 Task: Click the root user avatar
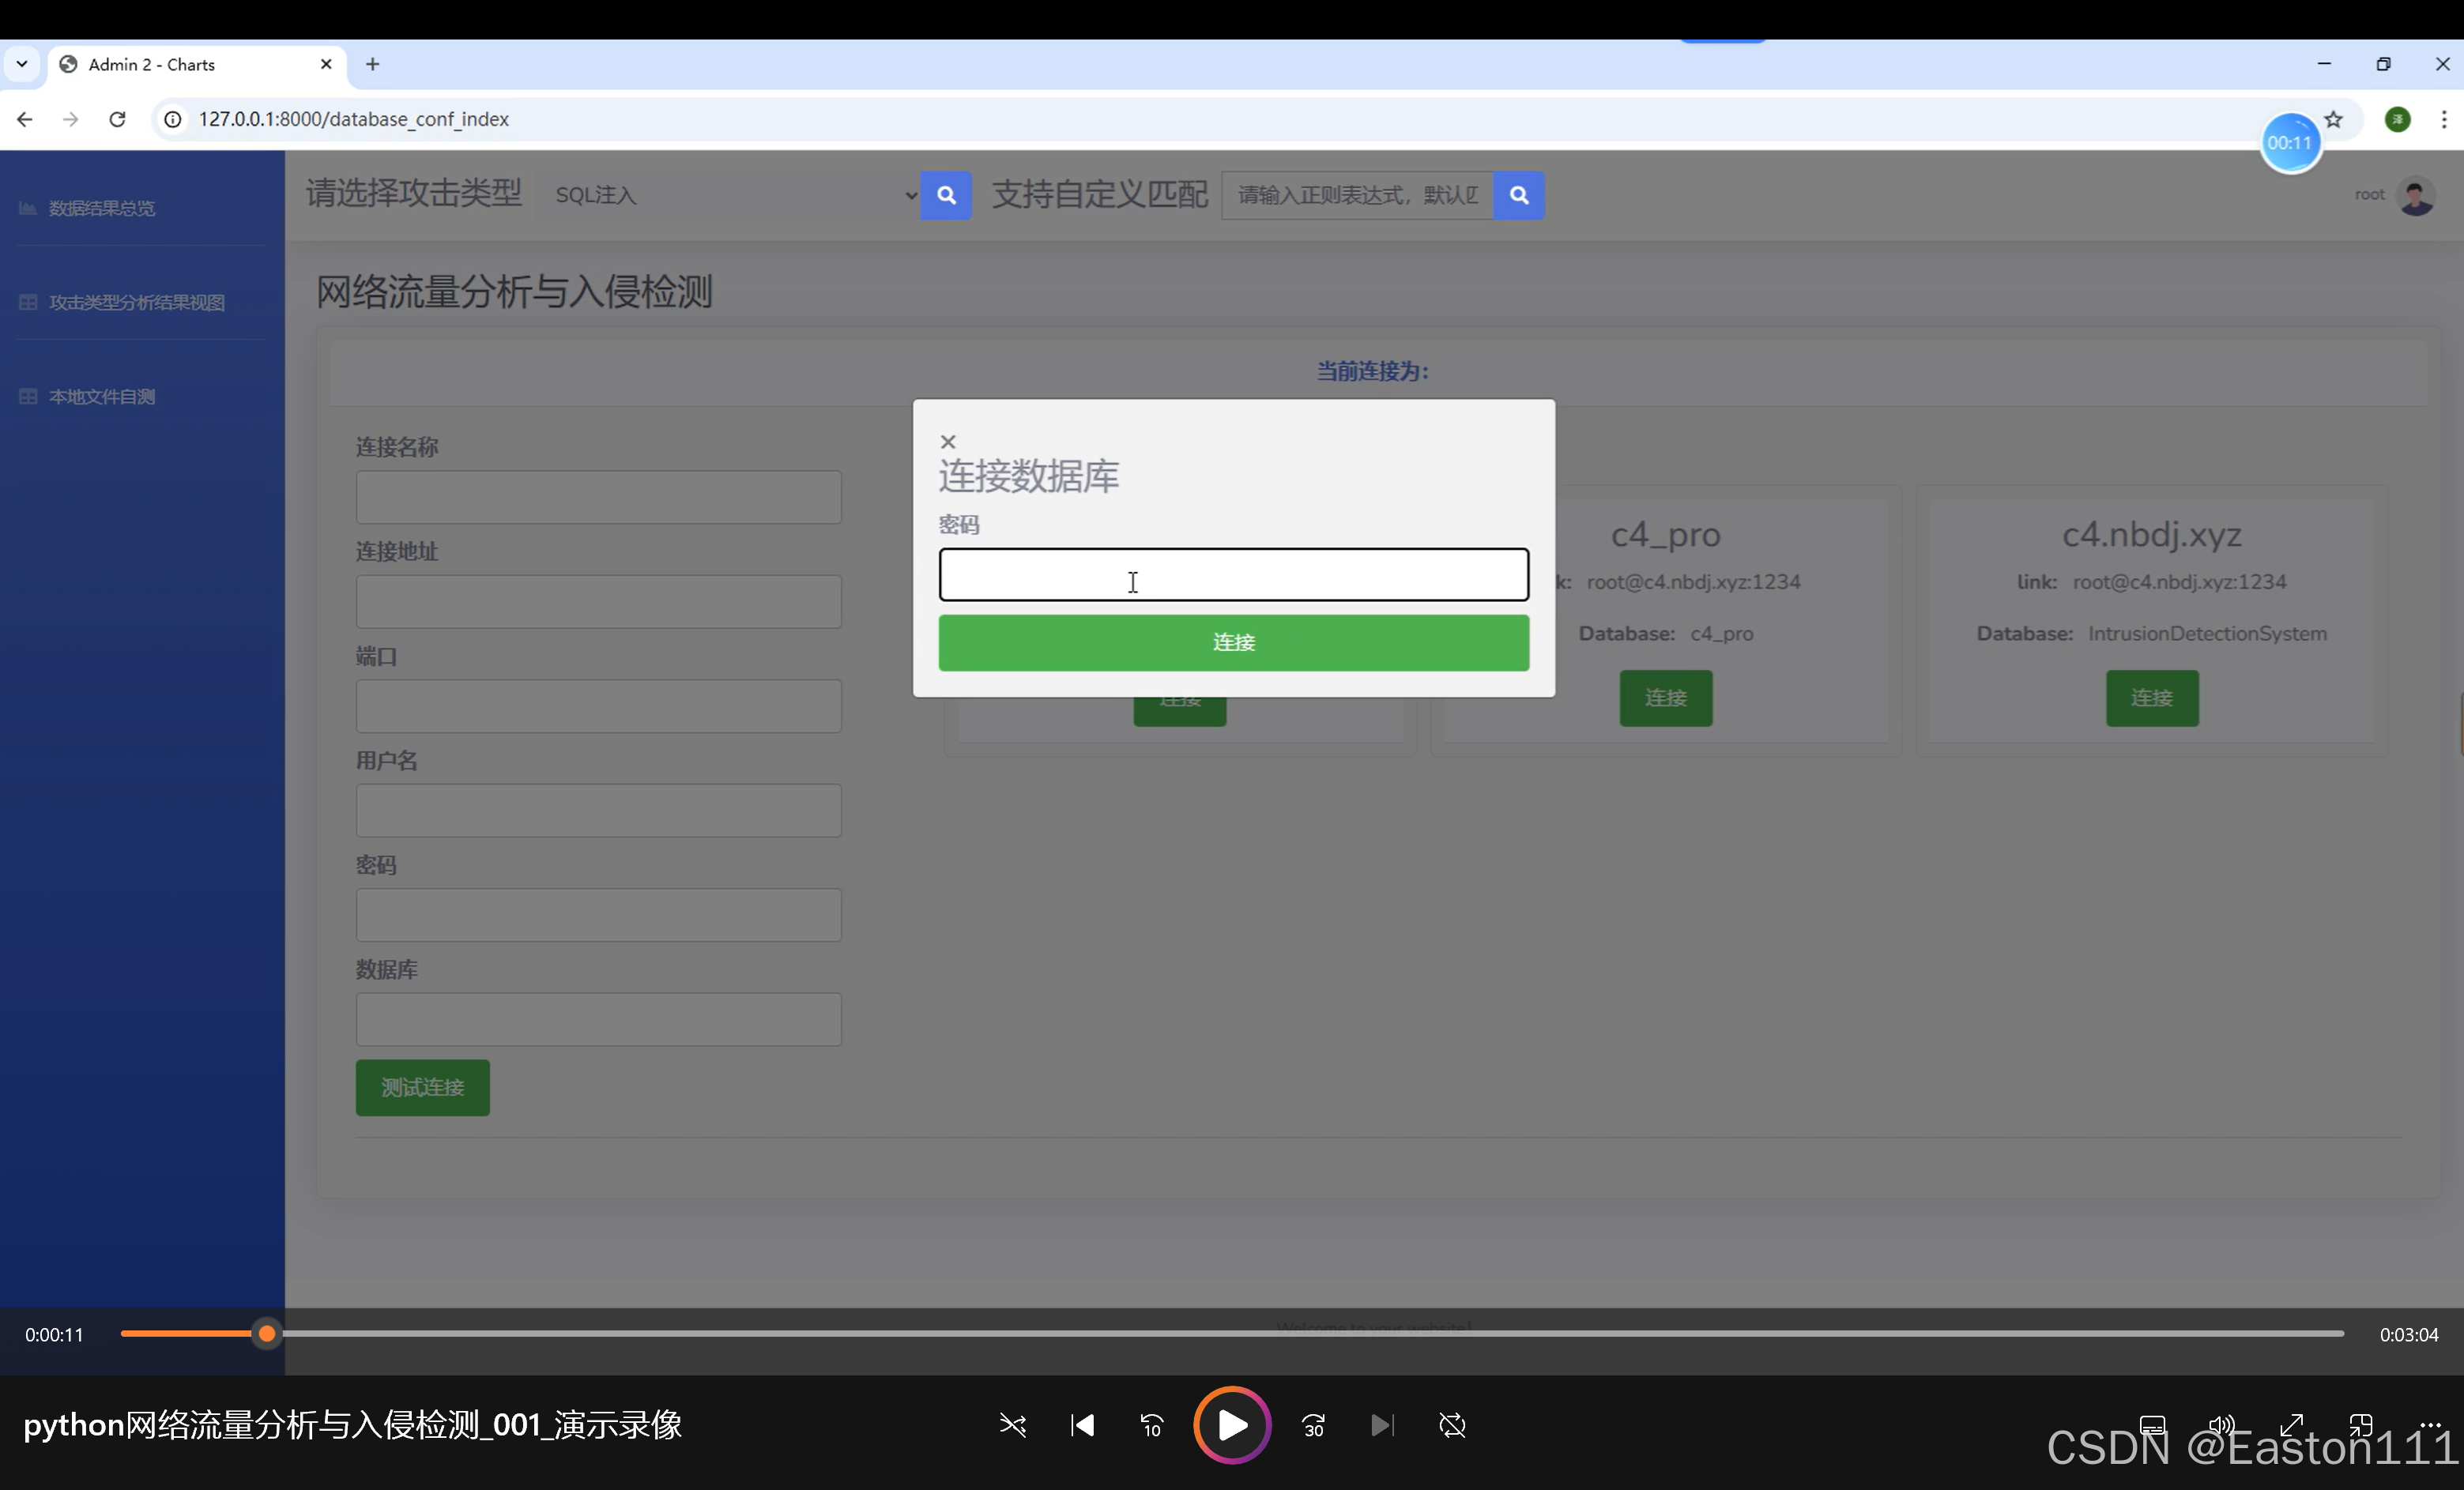click(2416, 195)
